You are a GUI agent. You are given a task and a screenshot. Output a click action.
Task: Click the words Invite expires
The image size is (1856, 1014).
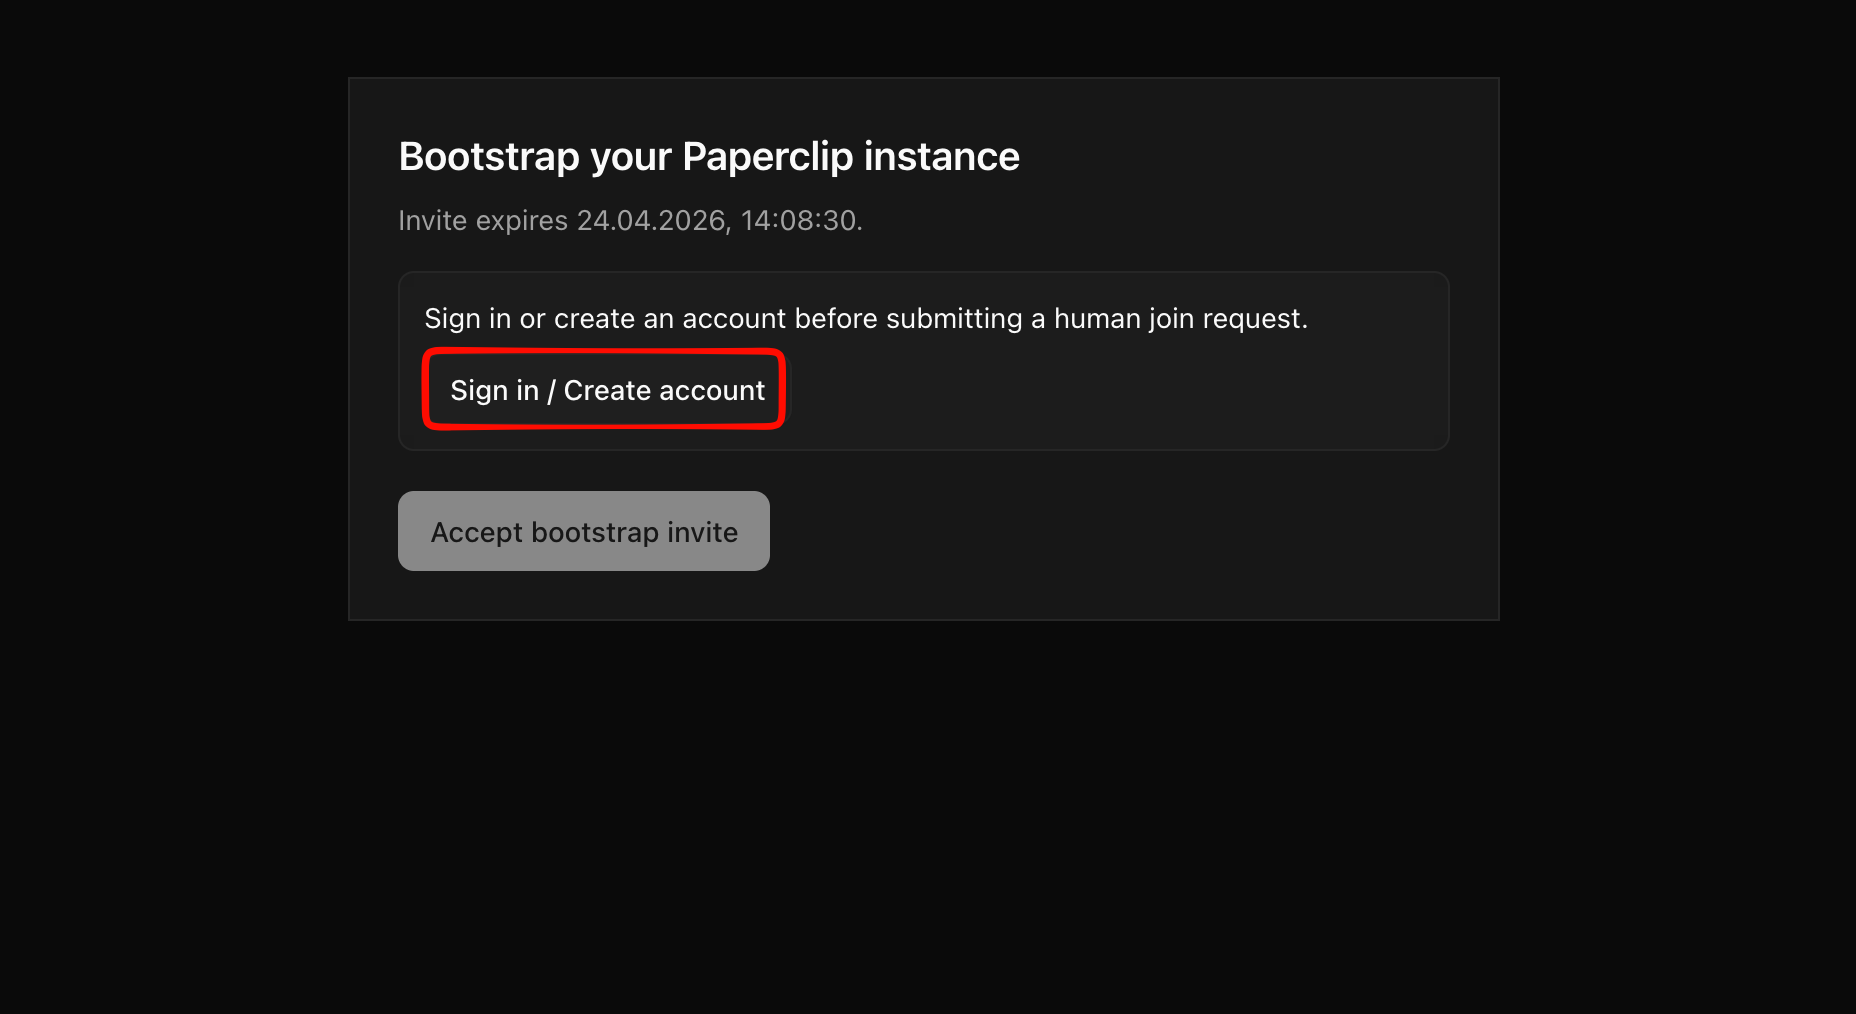coord(483,220)
